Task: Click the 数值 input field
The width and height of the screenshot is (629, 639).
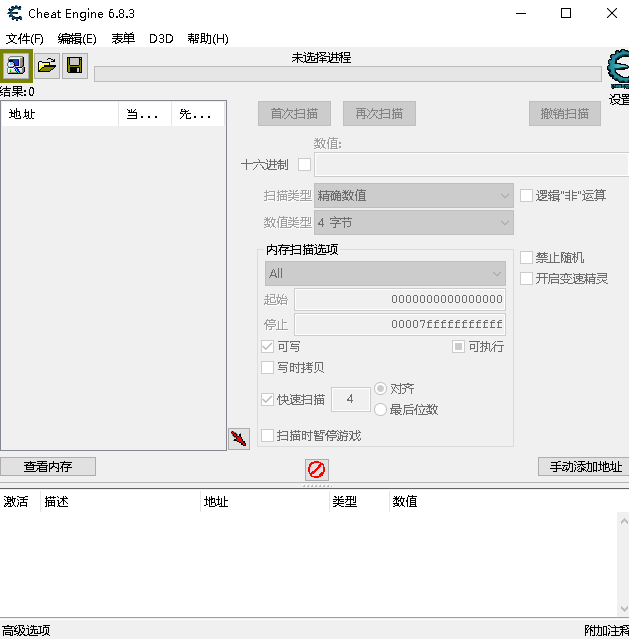Action: tap(472, 165)
